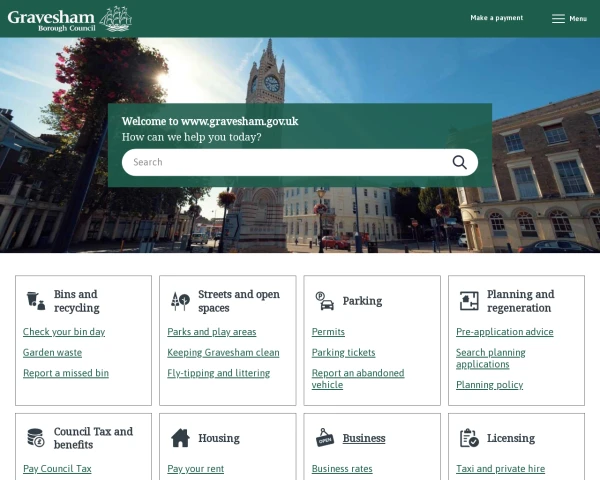Open the Business section heading
Image resolution: width=600 pixels, height=480 pixels.
tap(364, 438)
